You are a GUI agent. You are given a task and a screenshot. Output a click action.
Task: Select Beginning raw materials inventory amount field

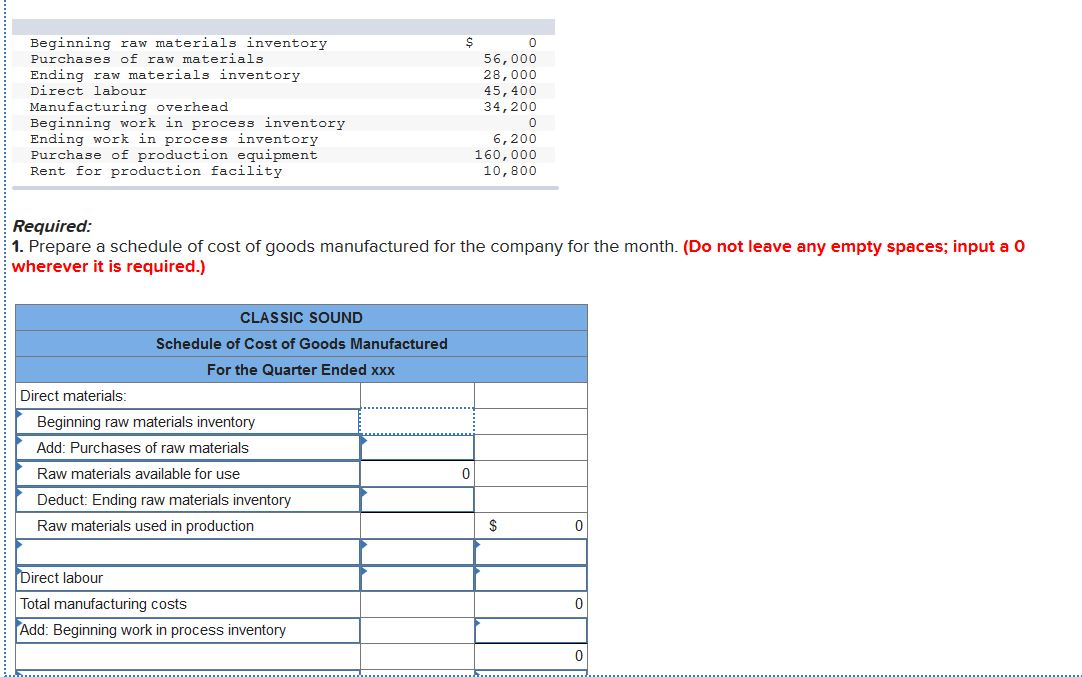pyautogui.click(x=417, y=422)
